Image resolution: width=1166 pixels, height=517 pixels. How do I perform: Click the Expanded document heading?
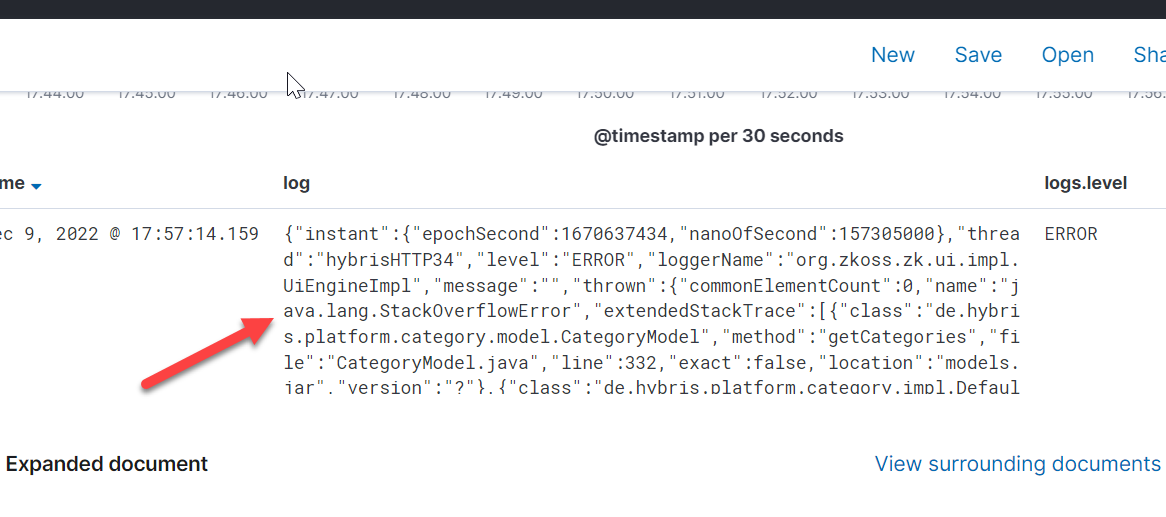pyautogui.click(x=106, y=464)
